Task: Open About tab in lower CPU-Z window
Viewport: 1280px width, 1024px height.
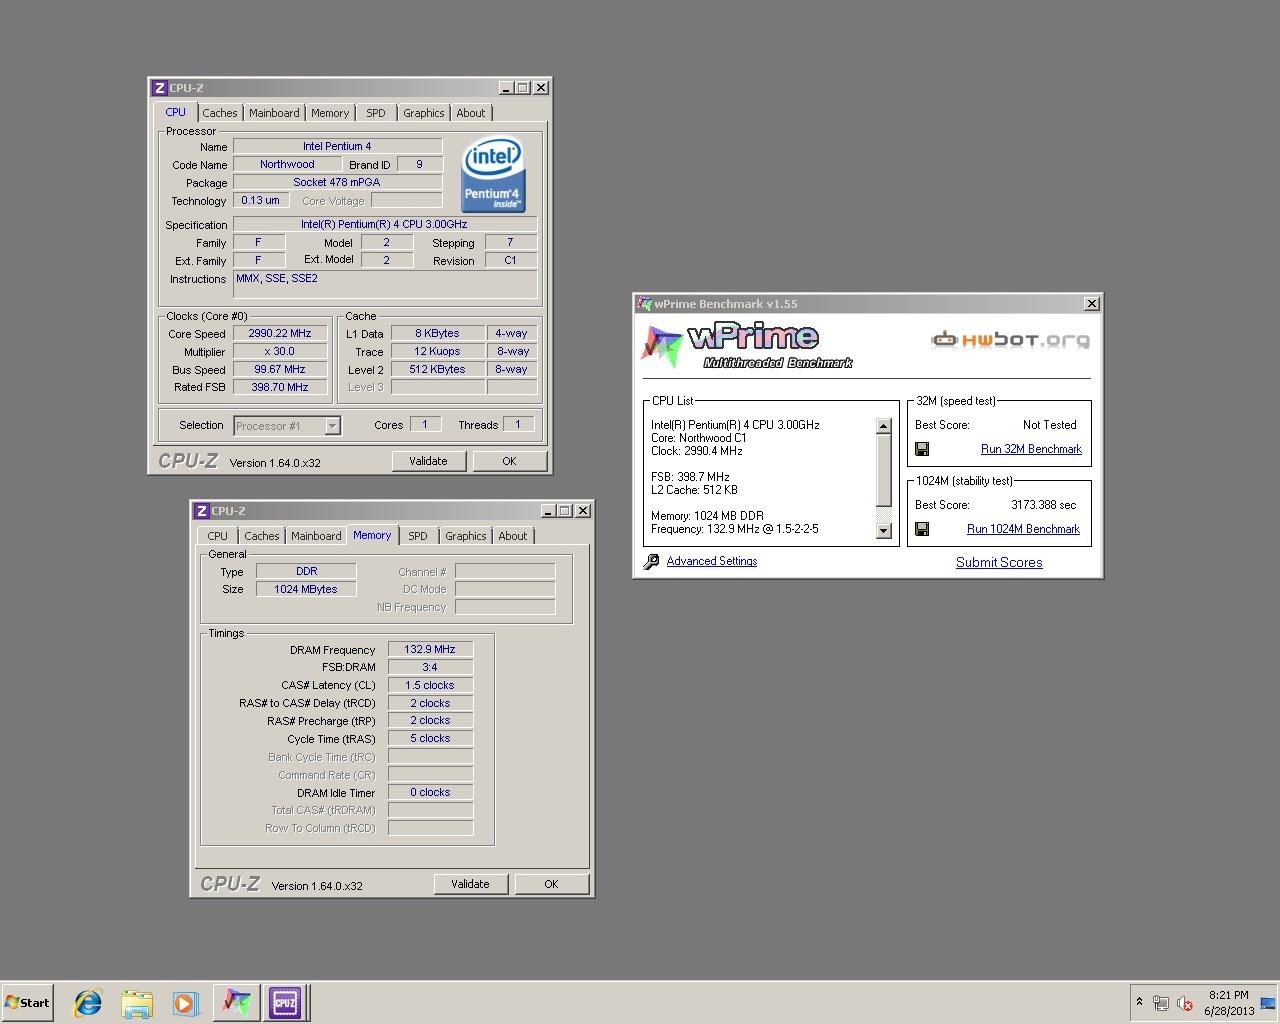Action: point(513,536)
